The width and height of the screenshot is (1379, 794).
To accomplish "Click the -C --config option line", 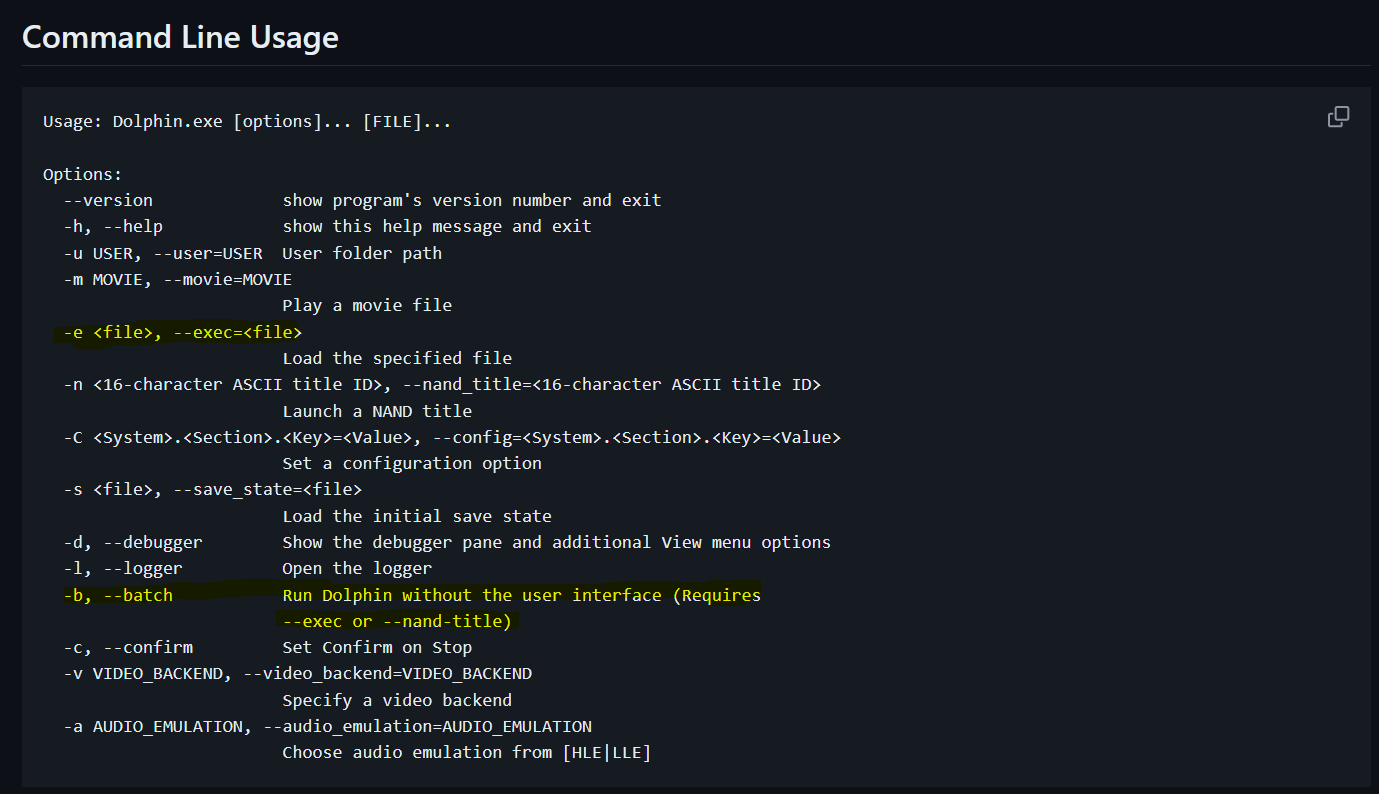I will pos(452,437).
